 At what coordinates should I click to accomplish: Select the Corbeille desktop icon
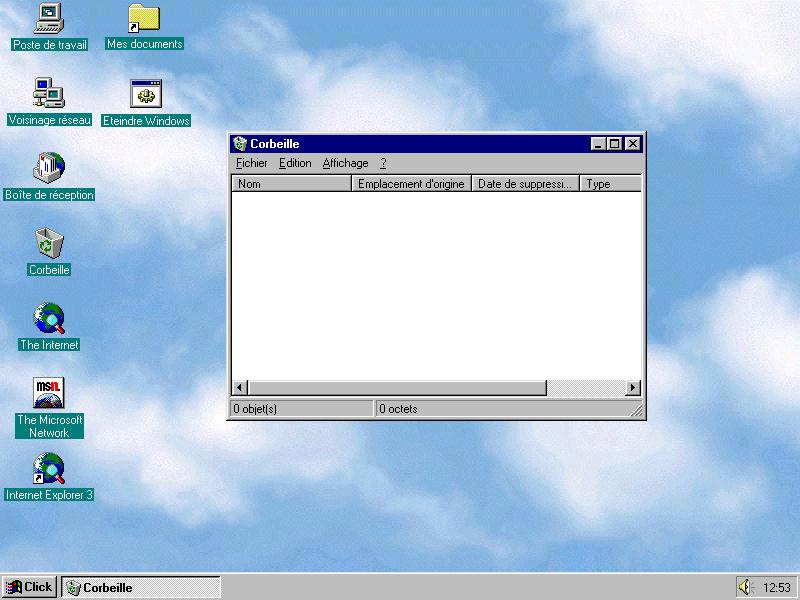pyautogui.click(x=49, y=244)
